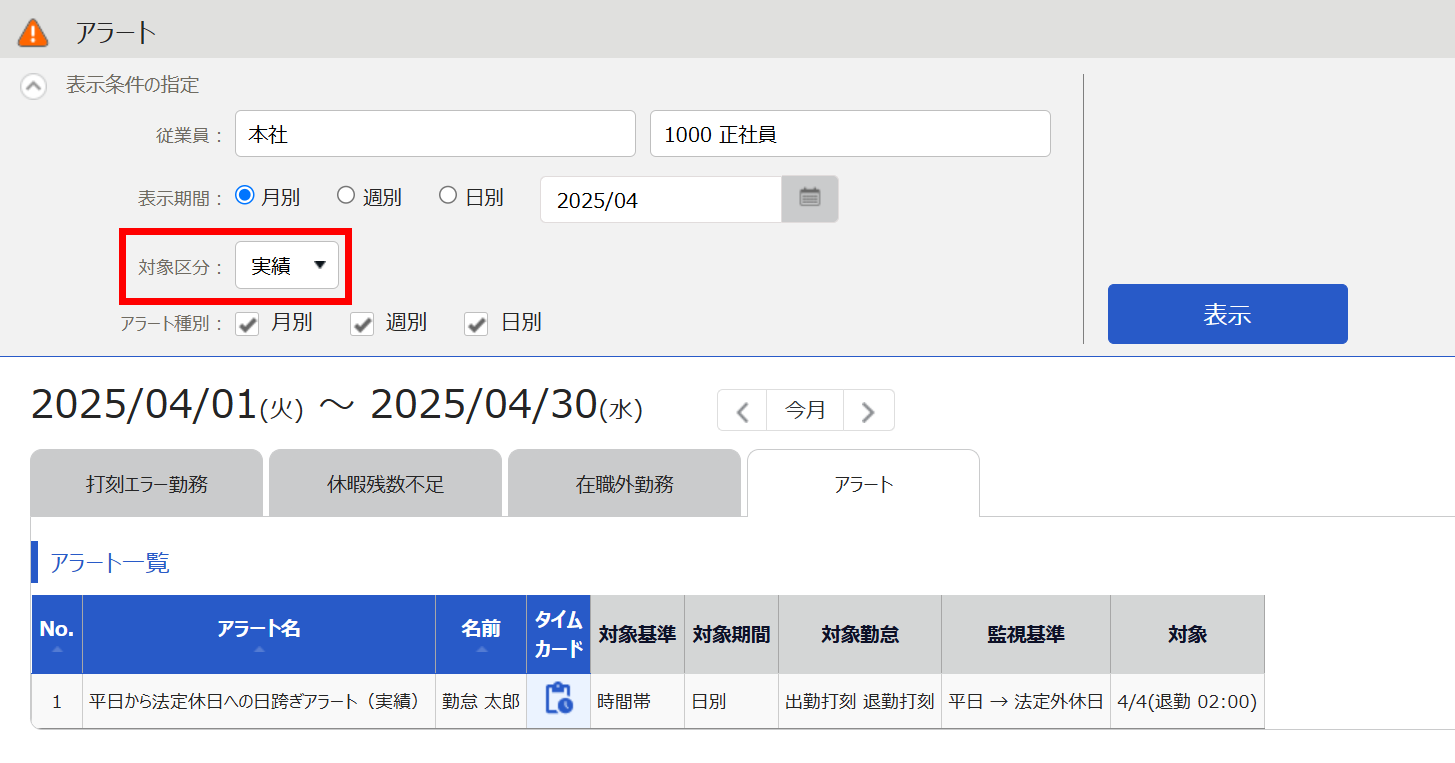Click the name cell 勤怠 太郎
The height and width of the screenshot is (763, 1455).
[x=481, y=702]
